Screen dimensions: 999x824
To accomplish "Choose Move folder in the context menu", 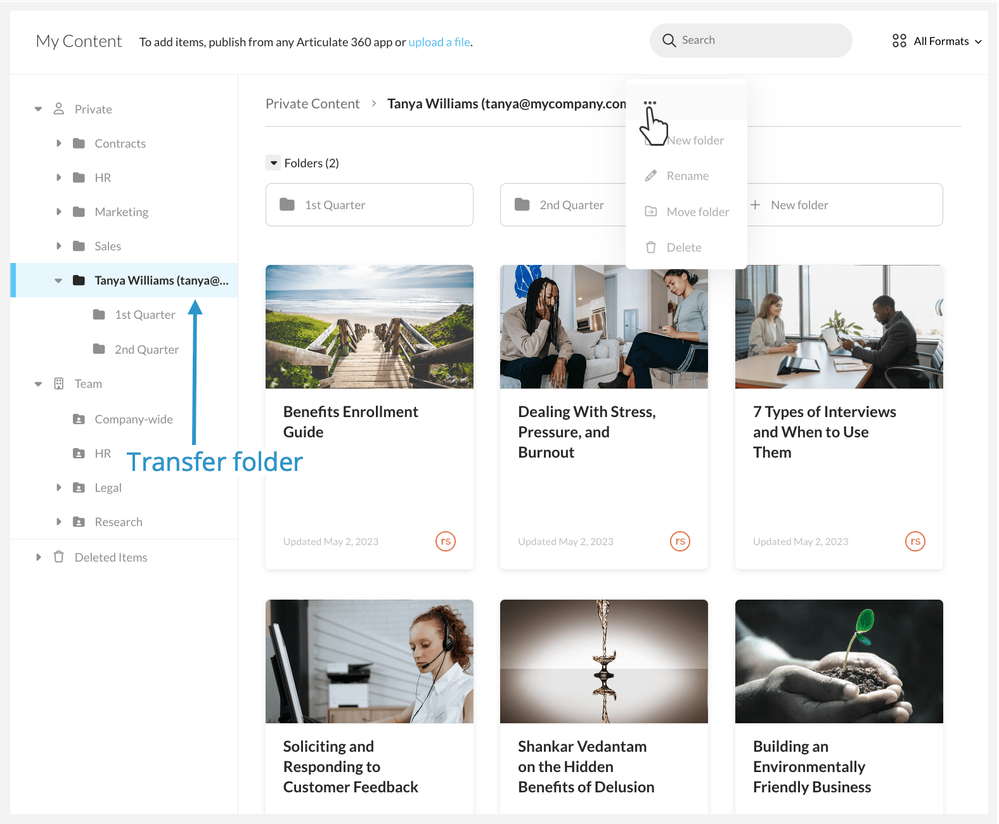I will pos(687,212).
